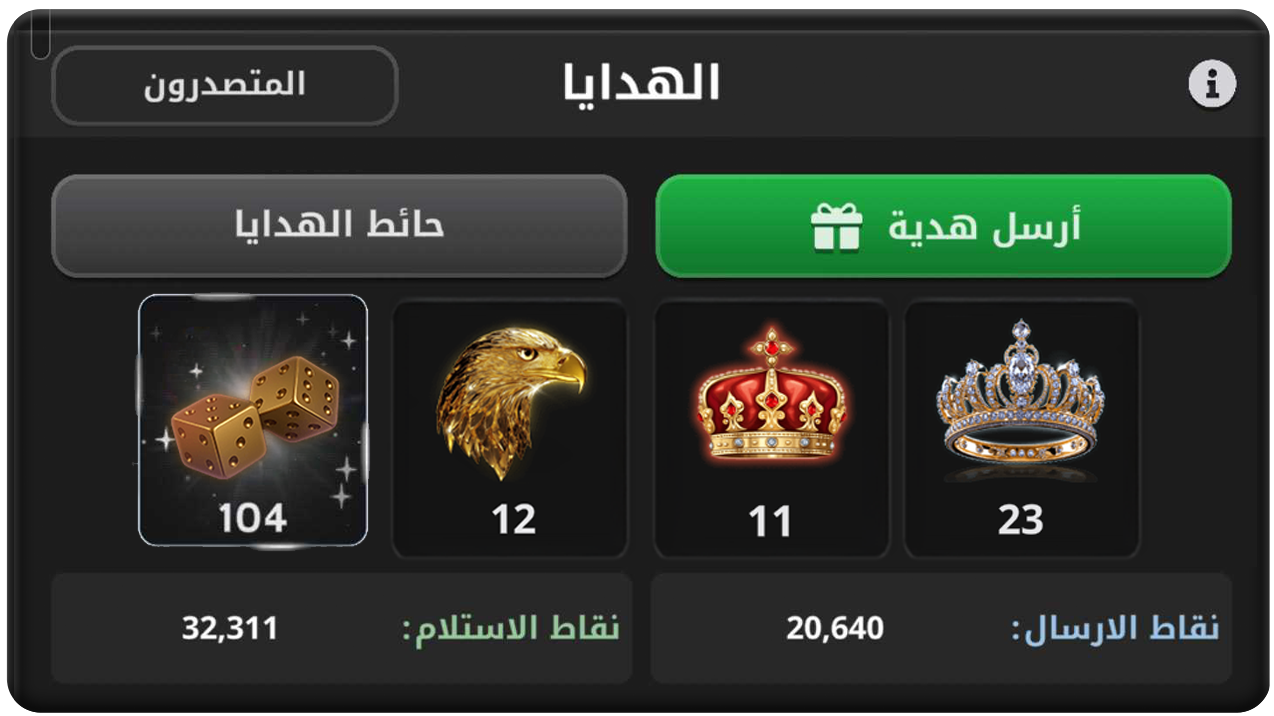Choose the red royal crown gift
The image size is (1274, 716).
(x=771, y=396)
